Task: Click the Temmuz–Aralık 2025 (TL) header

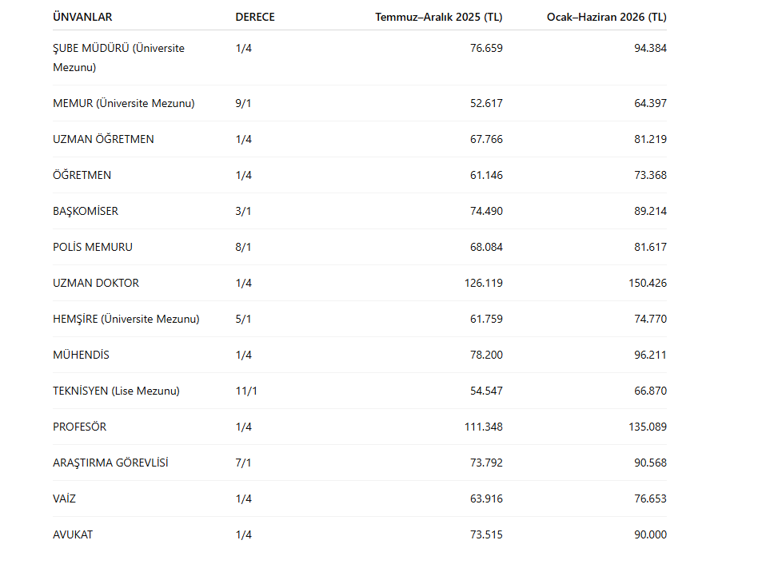Action: pos(439,18)
